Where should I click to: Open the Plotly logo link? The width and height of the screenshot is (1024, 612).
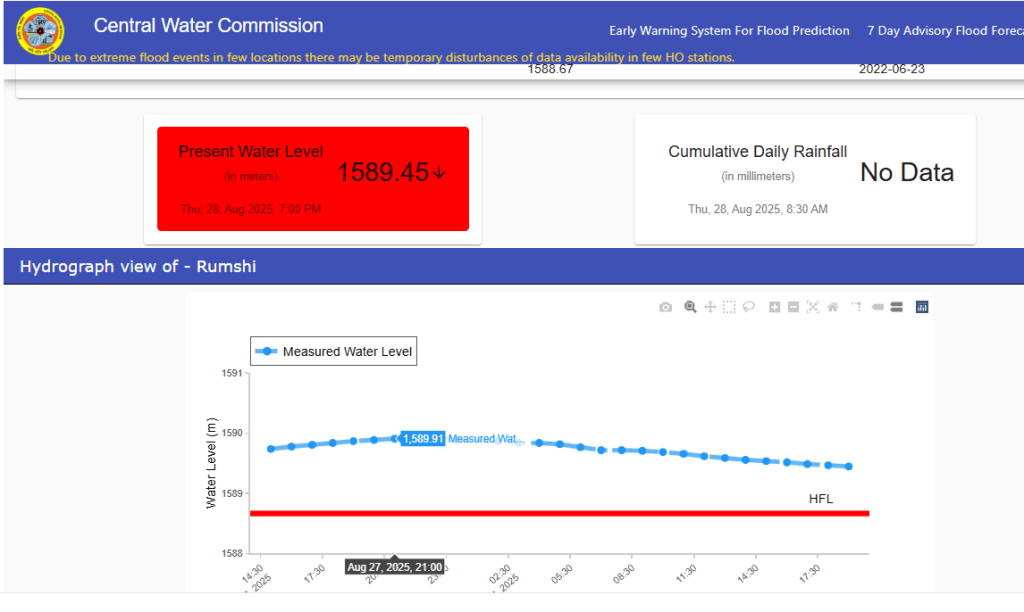tap(922, 307)
